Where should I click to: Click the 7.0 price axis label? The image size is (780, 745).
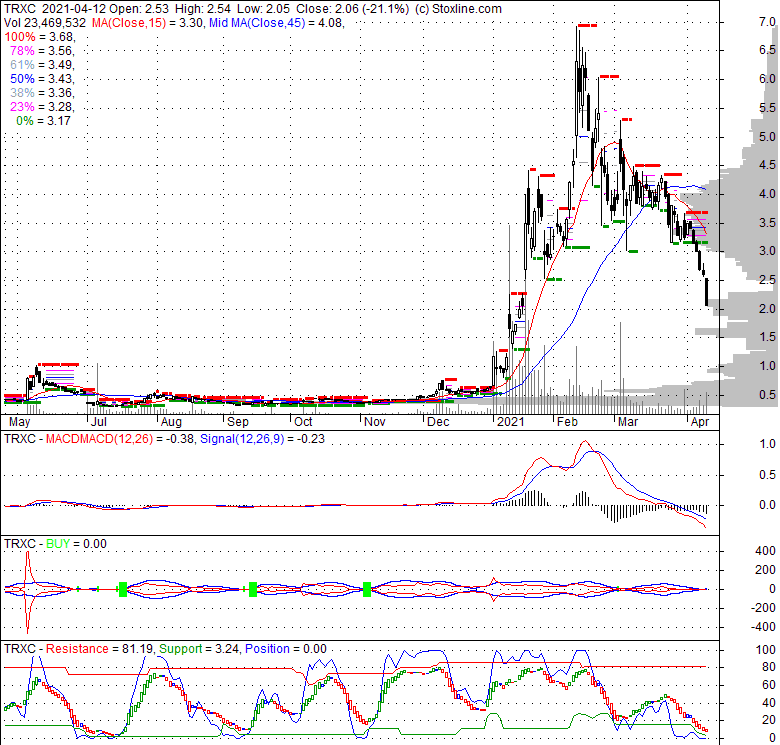pos(767,22)
